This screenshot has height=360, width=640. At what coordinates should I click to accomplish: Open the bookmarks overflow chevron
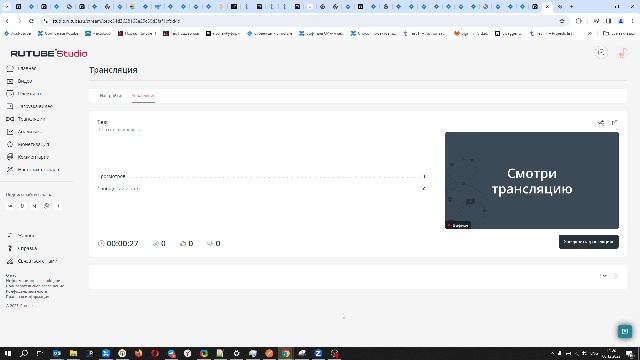click(590, 33)
